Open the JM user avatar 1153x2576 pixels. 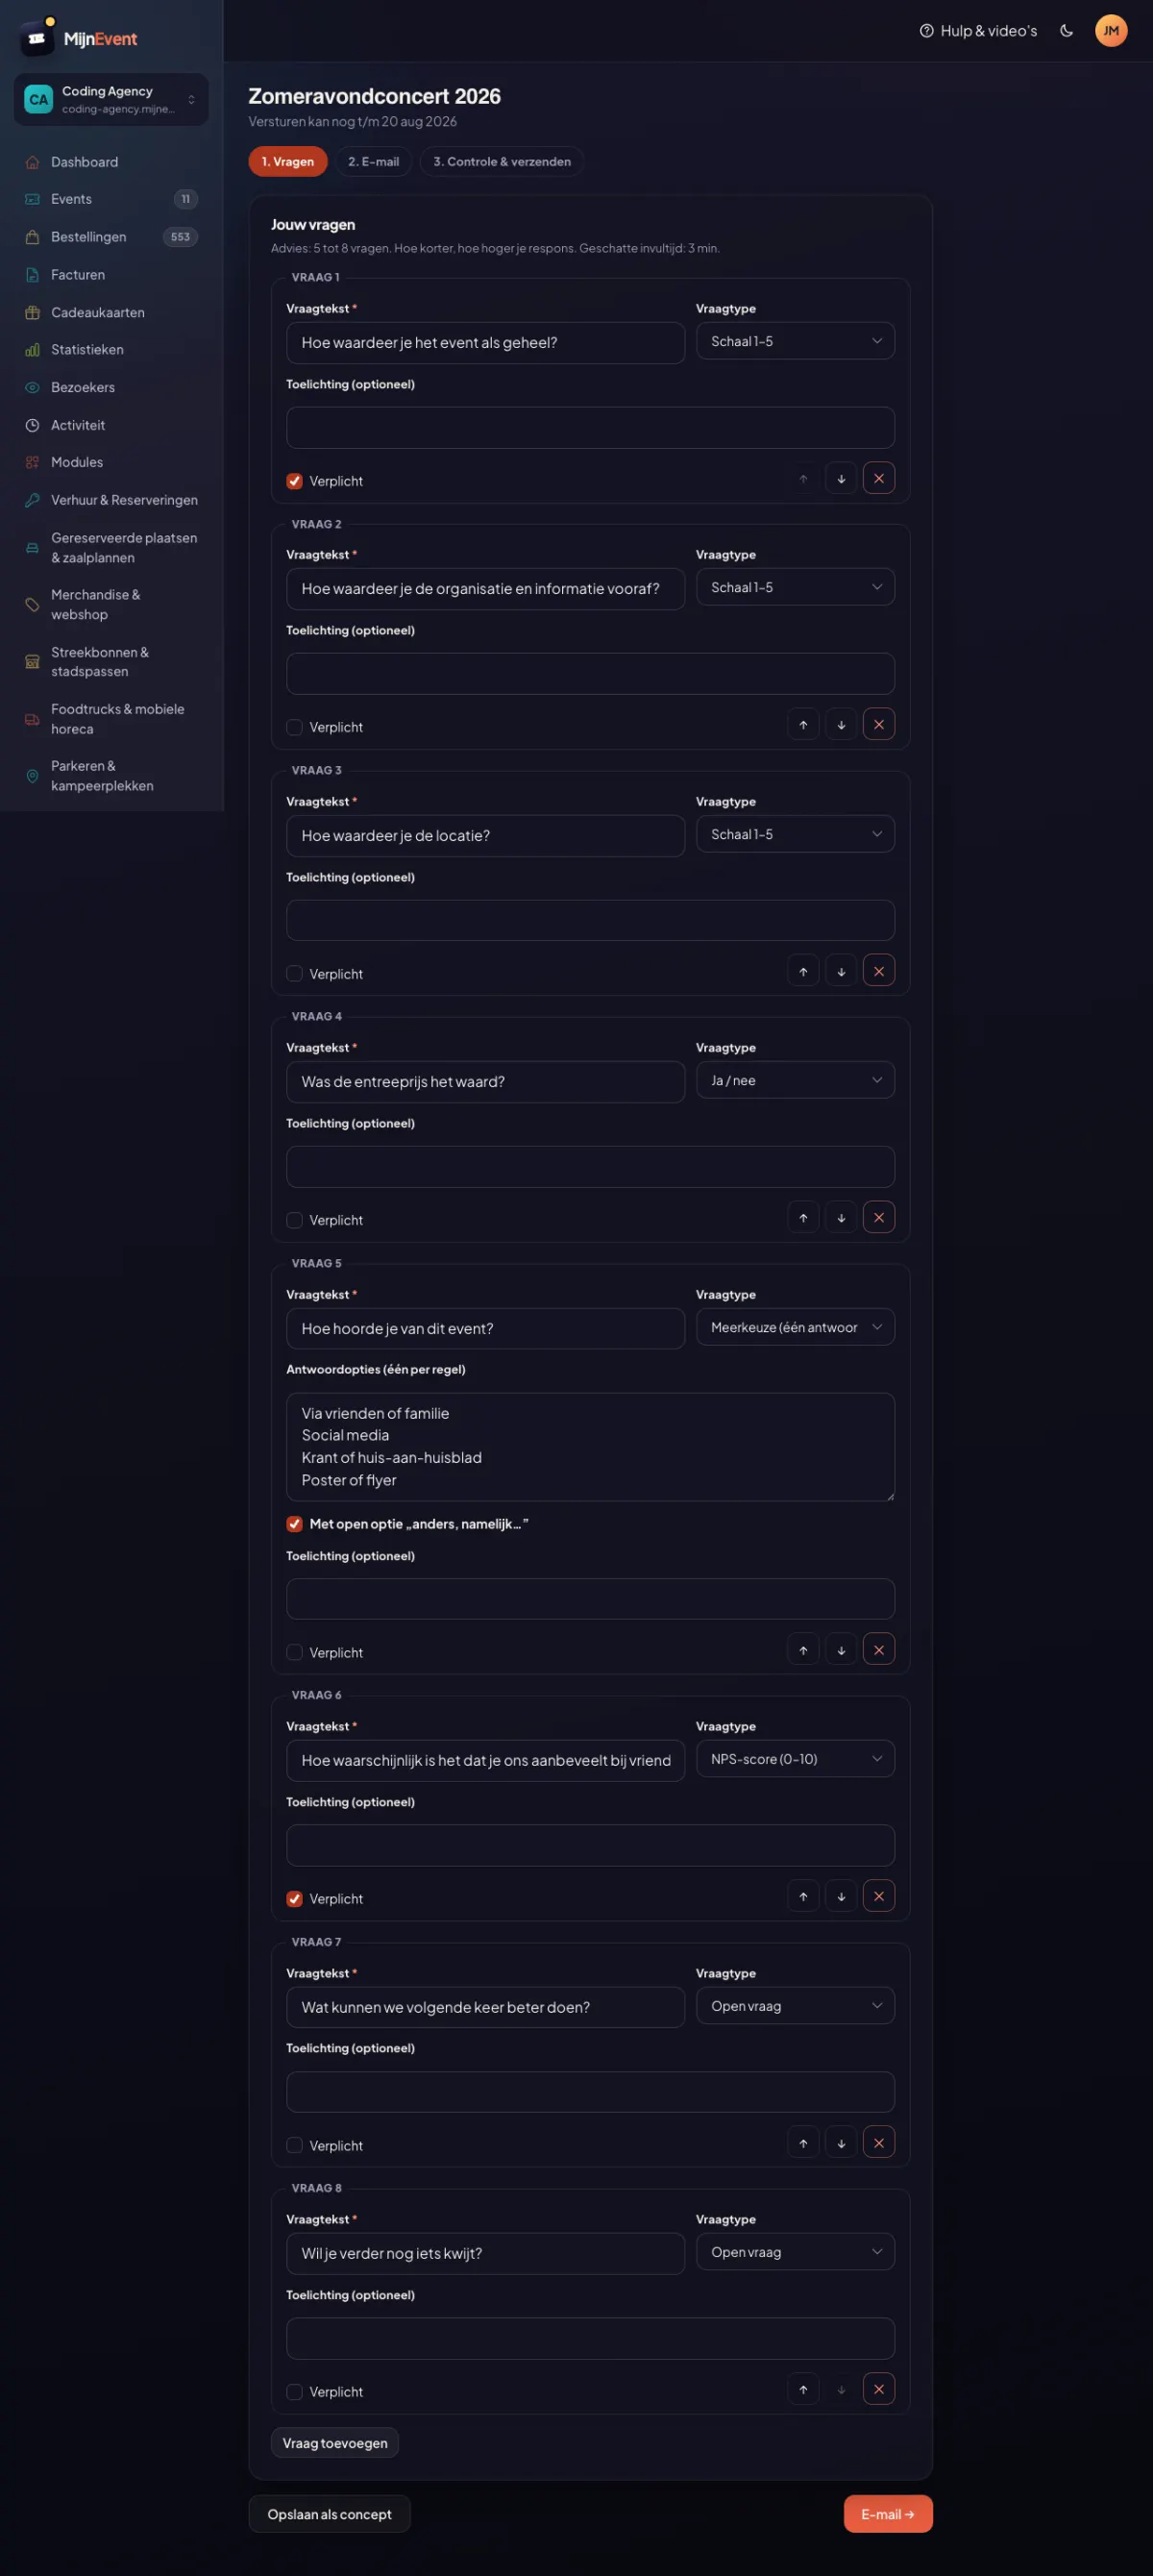coord(1111,31)
